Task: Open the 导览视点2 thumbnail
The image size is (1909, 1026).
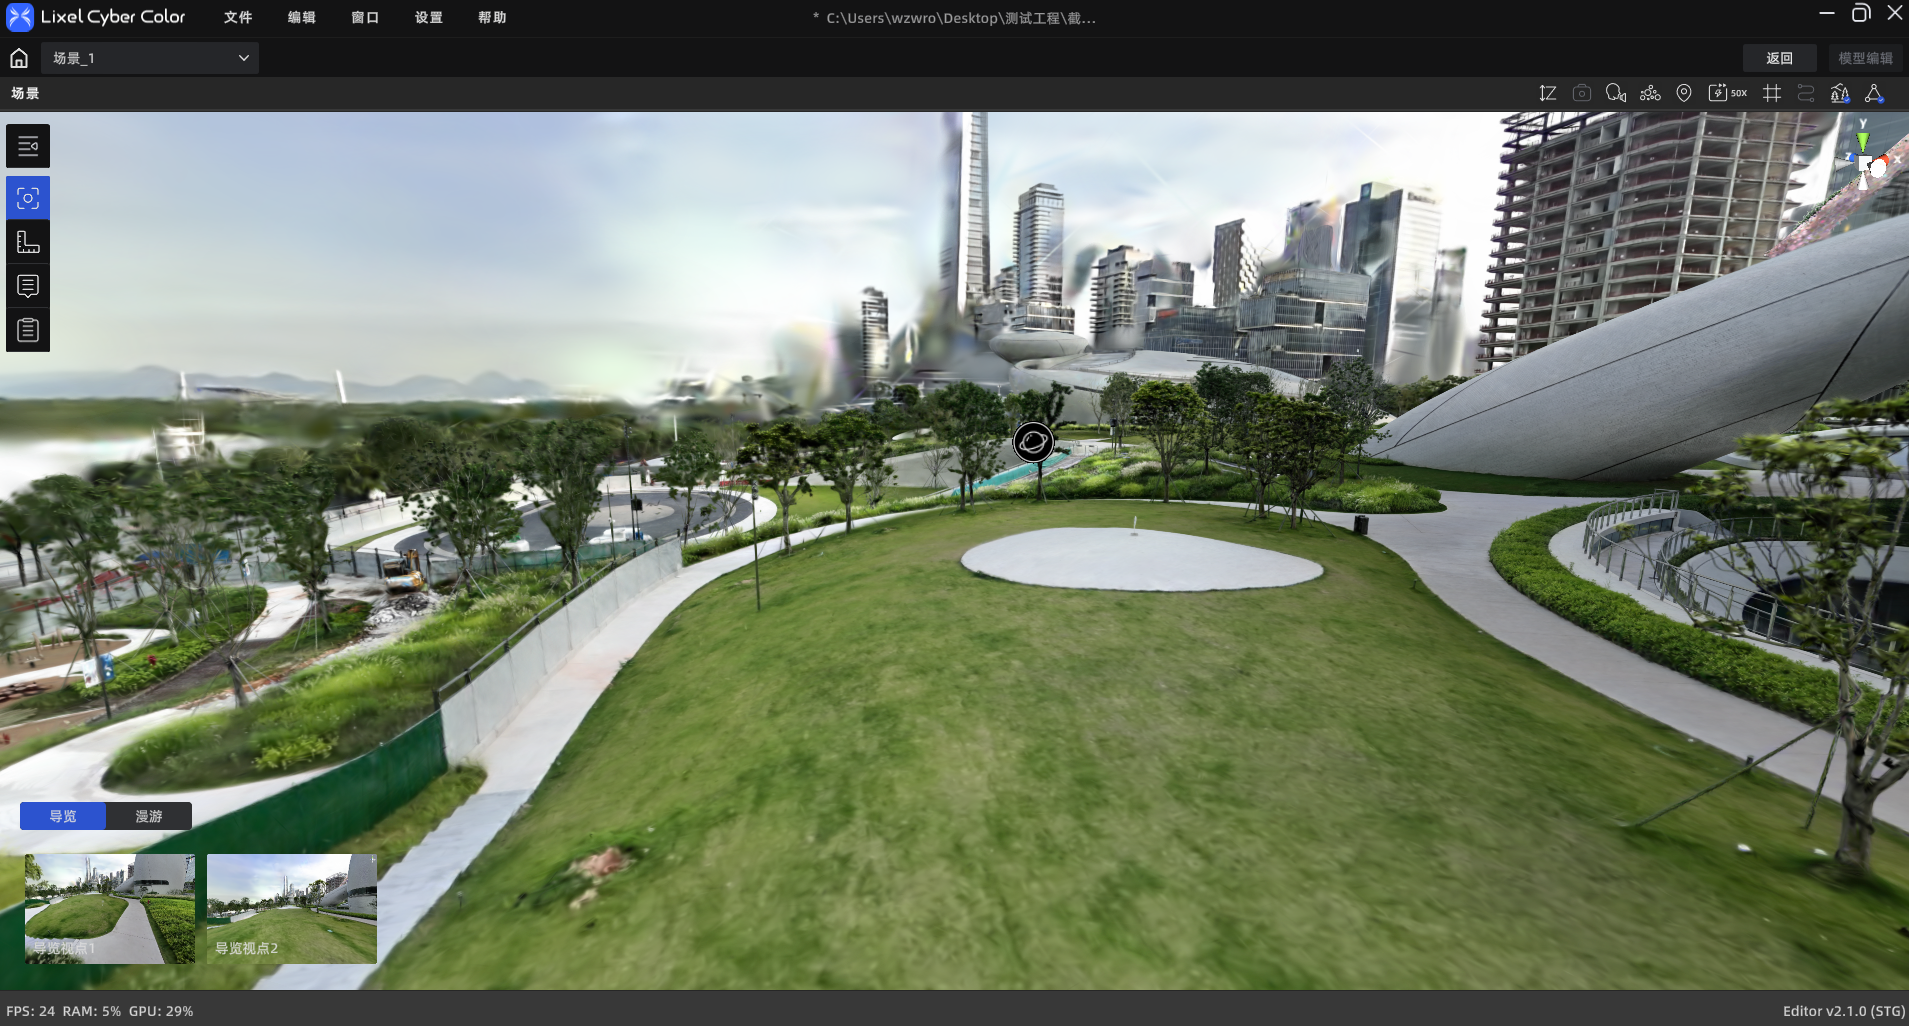Action: point(292,909)
